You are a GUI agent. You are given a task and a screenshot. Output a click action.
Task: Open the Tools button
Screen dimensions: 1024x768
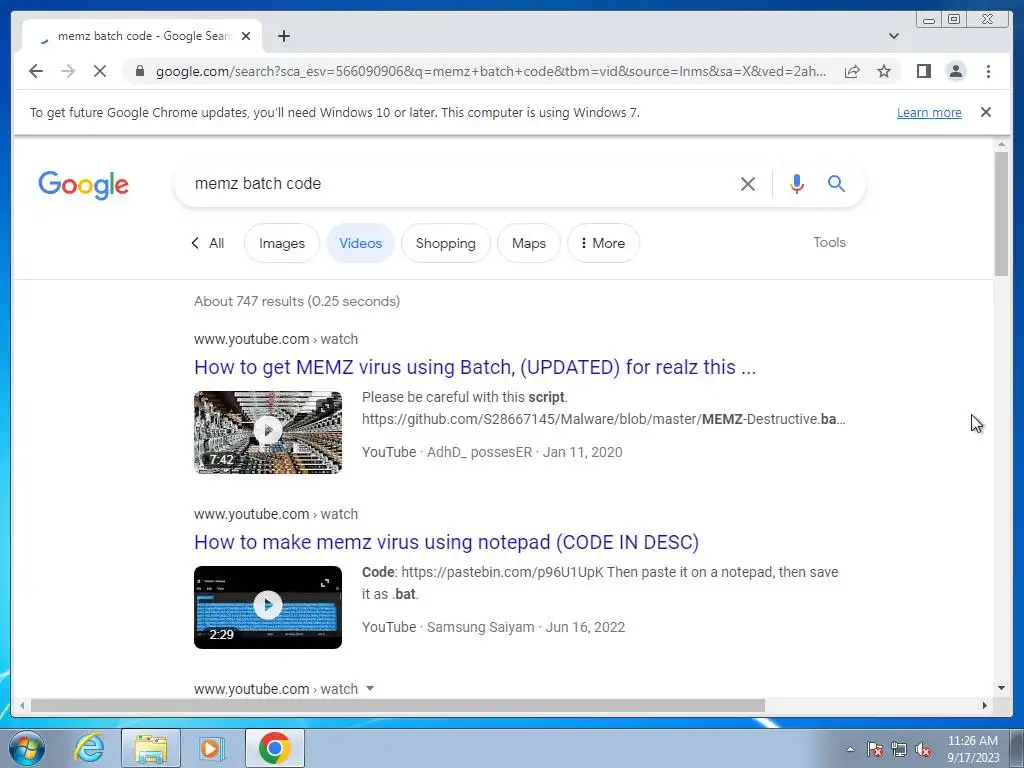point(829,242)
